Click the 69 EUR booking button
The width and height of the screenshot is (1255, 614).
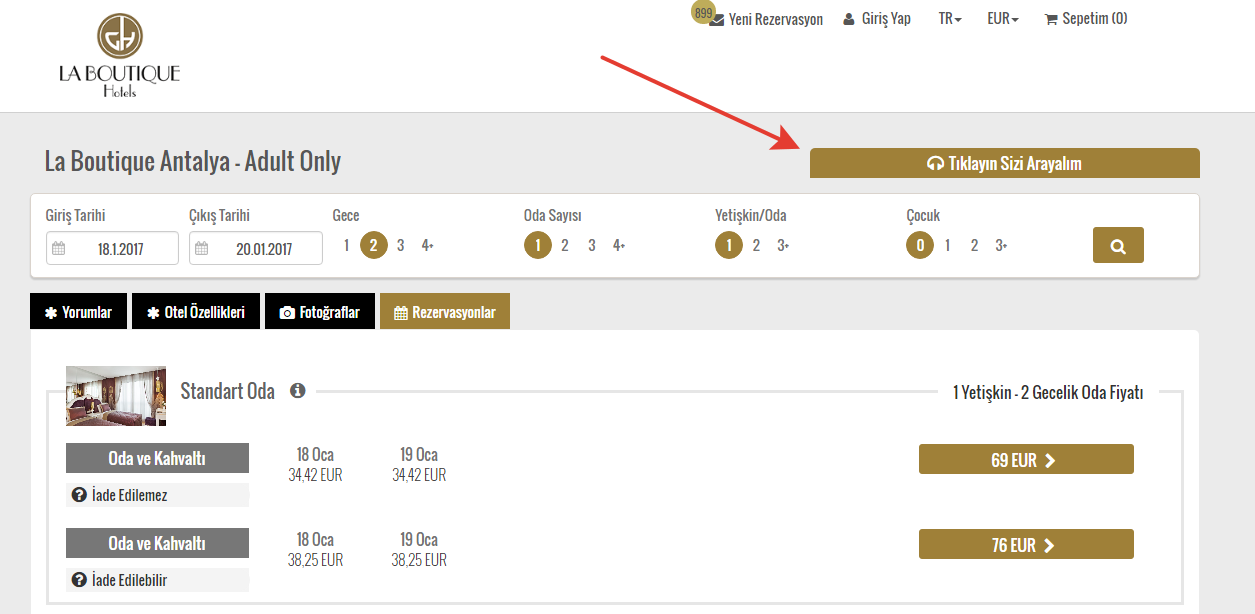(x=1025, y=460)
